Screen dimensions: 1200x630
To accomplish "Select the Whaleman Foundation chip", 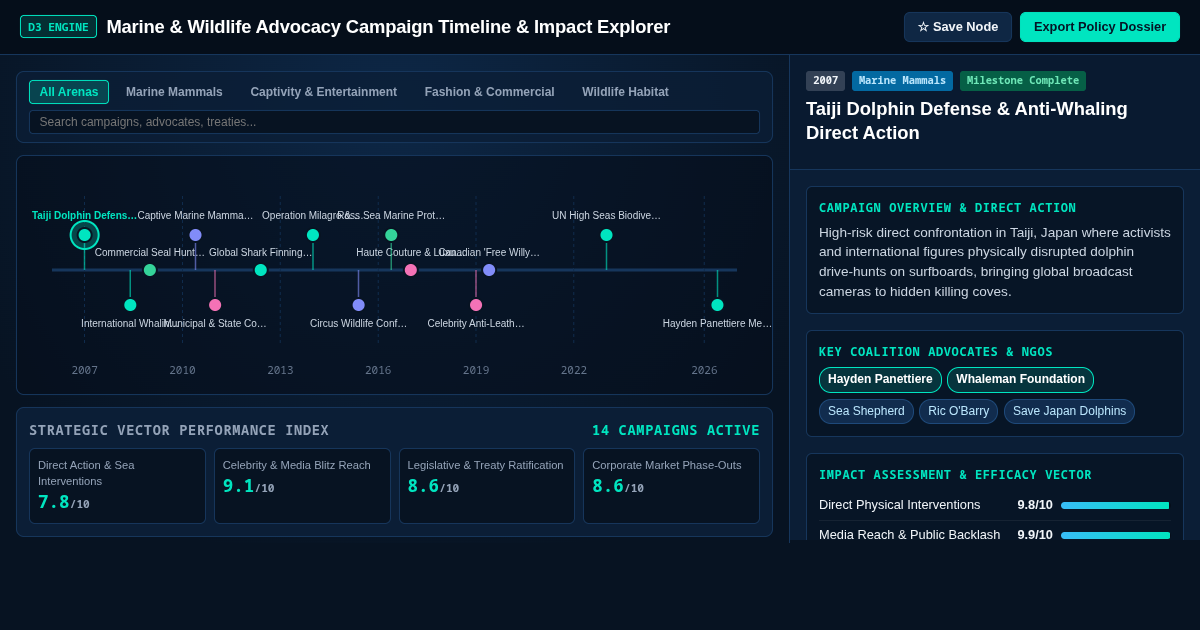I will 1020,380.
